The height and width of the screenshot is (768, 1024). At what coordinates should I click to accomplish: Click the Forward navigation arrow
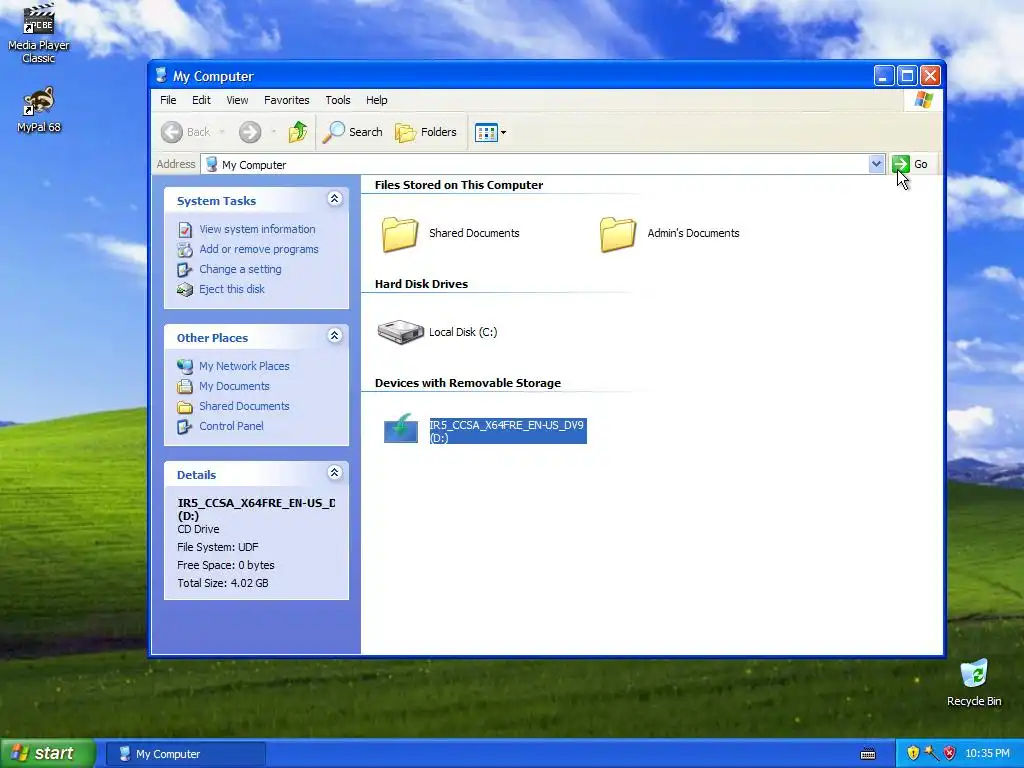click(x=249, y=132)
